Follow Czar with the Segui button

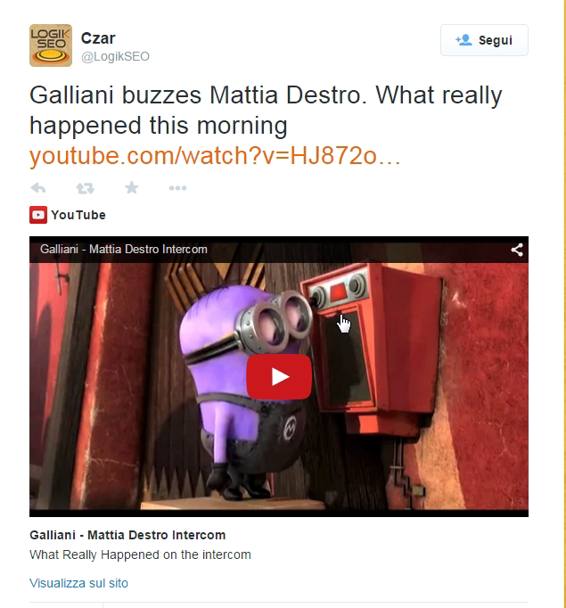pos(484,40)
